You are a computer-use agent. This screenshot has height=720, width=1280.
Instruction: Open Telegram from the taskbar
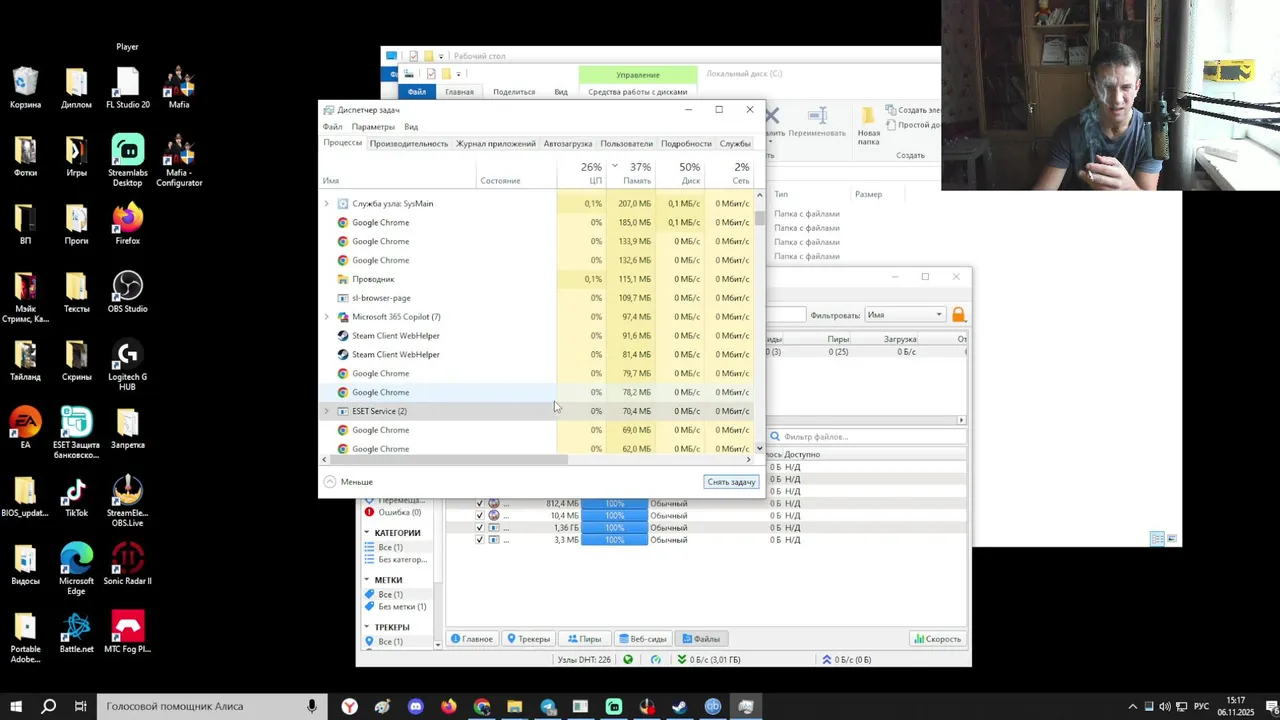(548, 706)
